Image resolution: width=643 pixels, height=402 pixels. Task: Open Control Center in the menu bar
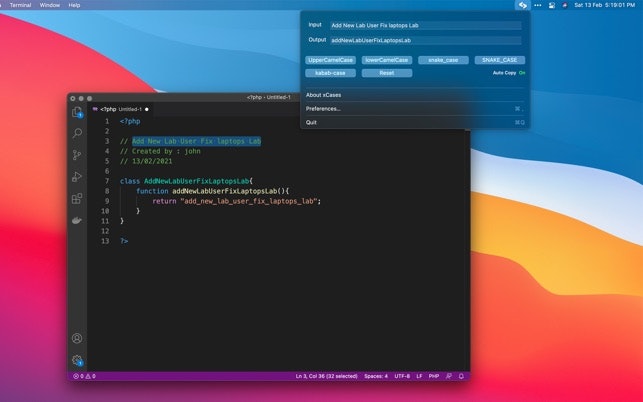tap(552, 5)
